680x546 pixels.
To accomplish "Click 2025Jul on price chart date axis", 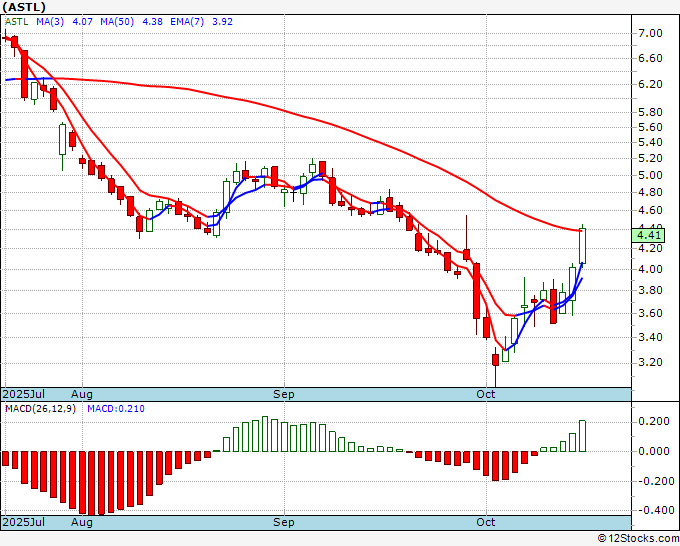I will [x=23, y=394].
